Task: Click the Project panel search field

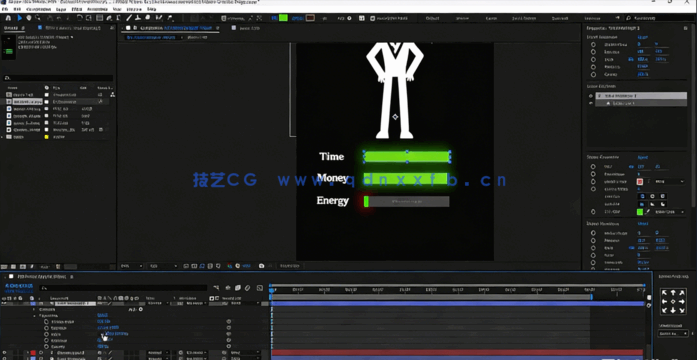Action: tap(58, 78)
